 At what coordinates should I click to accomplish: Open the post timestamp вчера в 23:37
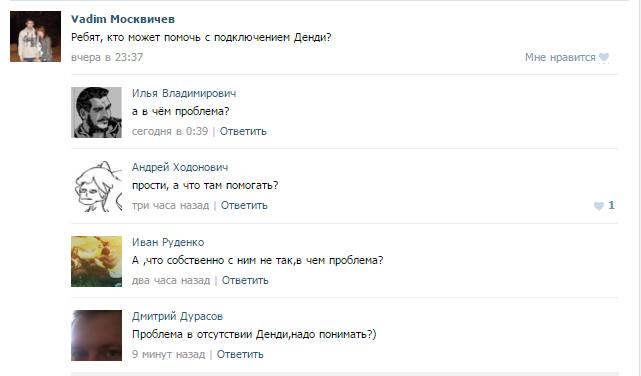pos(107,57)
